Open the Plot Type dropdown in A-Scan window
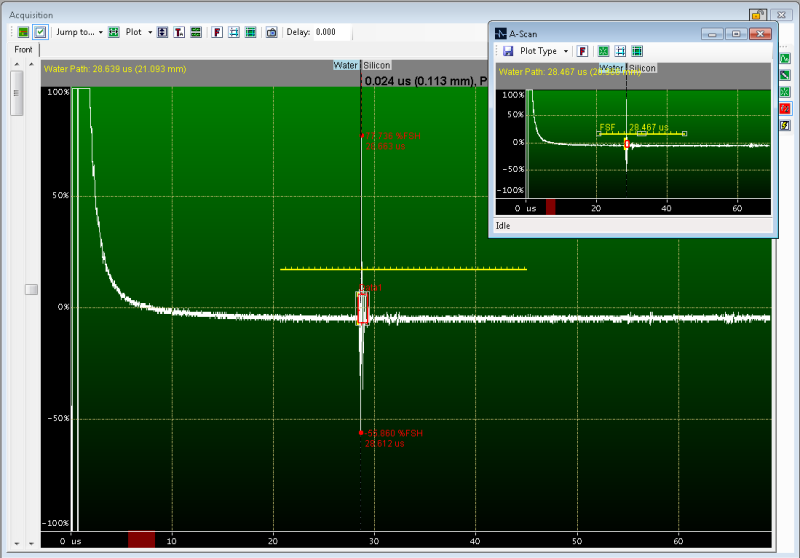 [544, 51]
